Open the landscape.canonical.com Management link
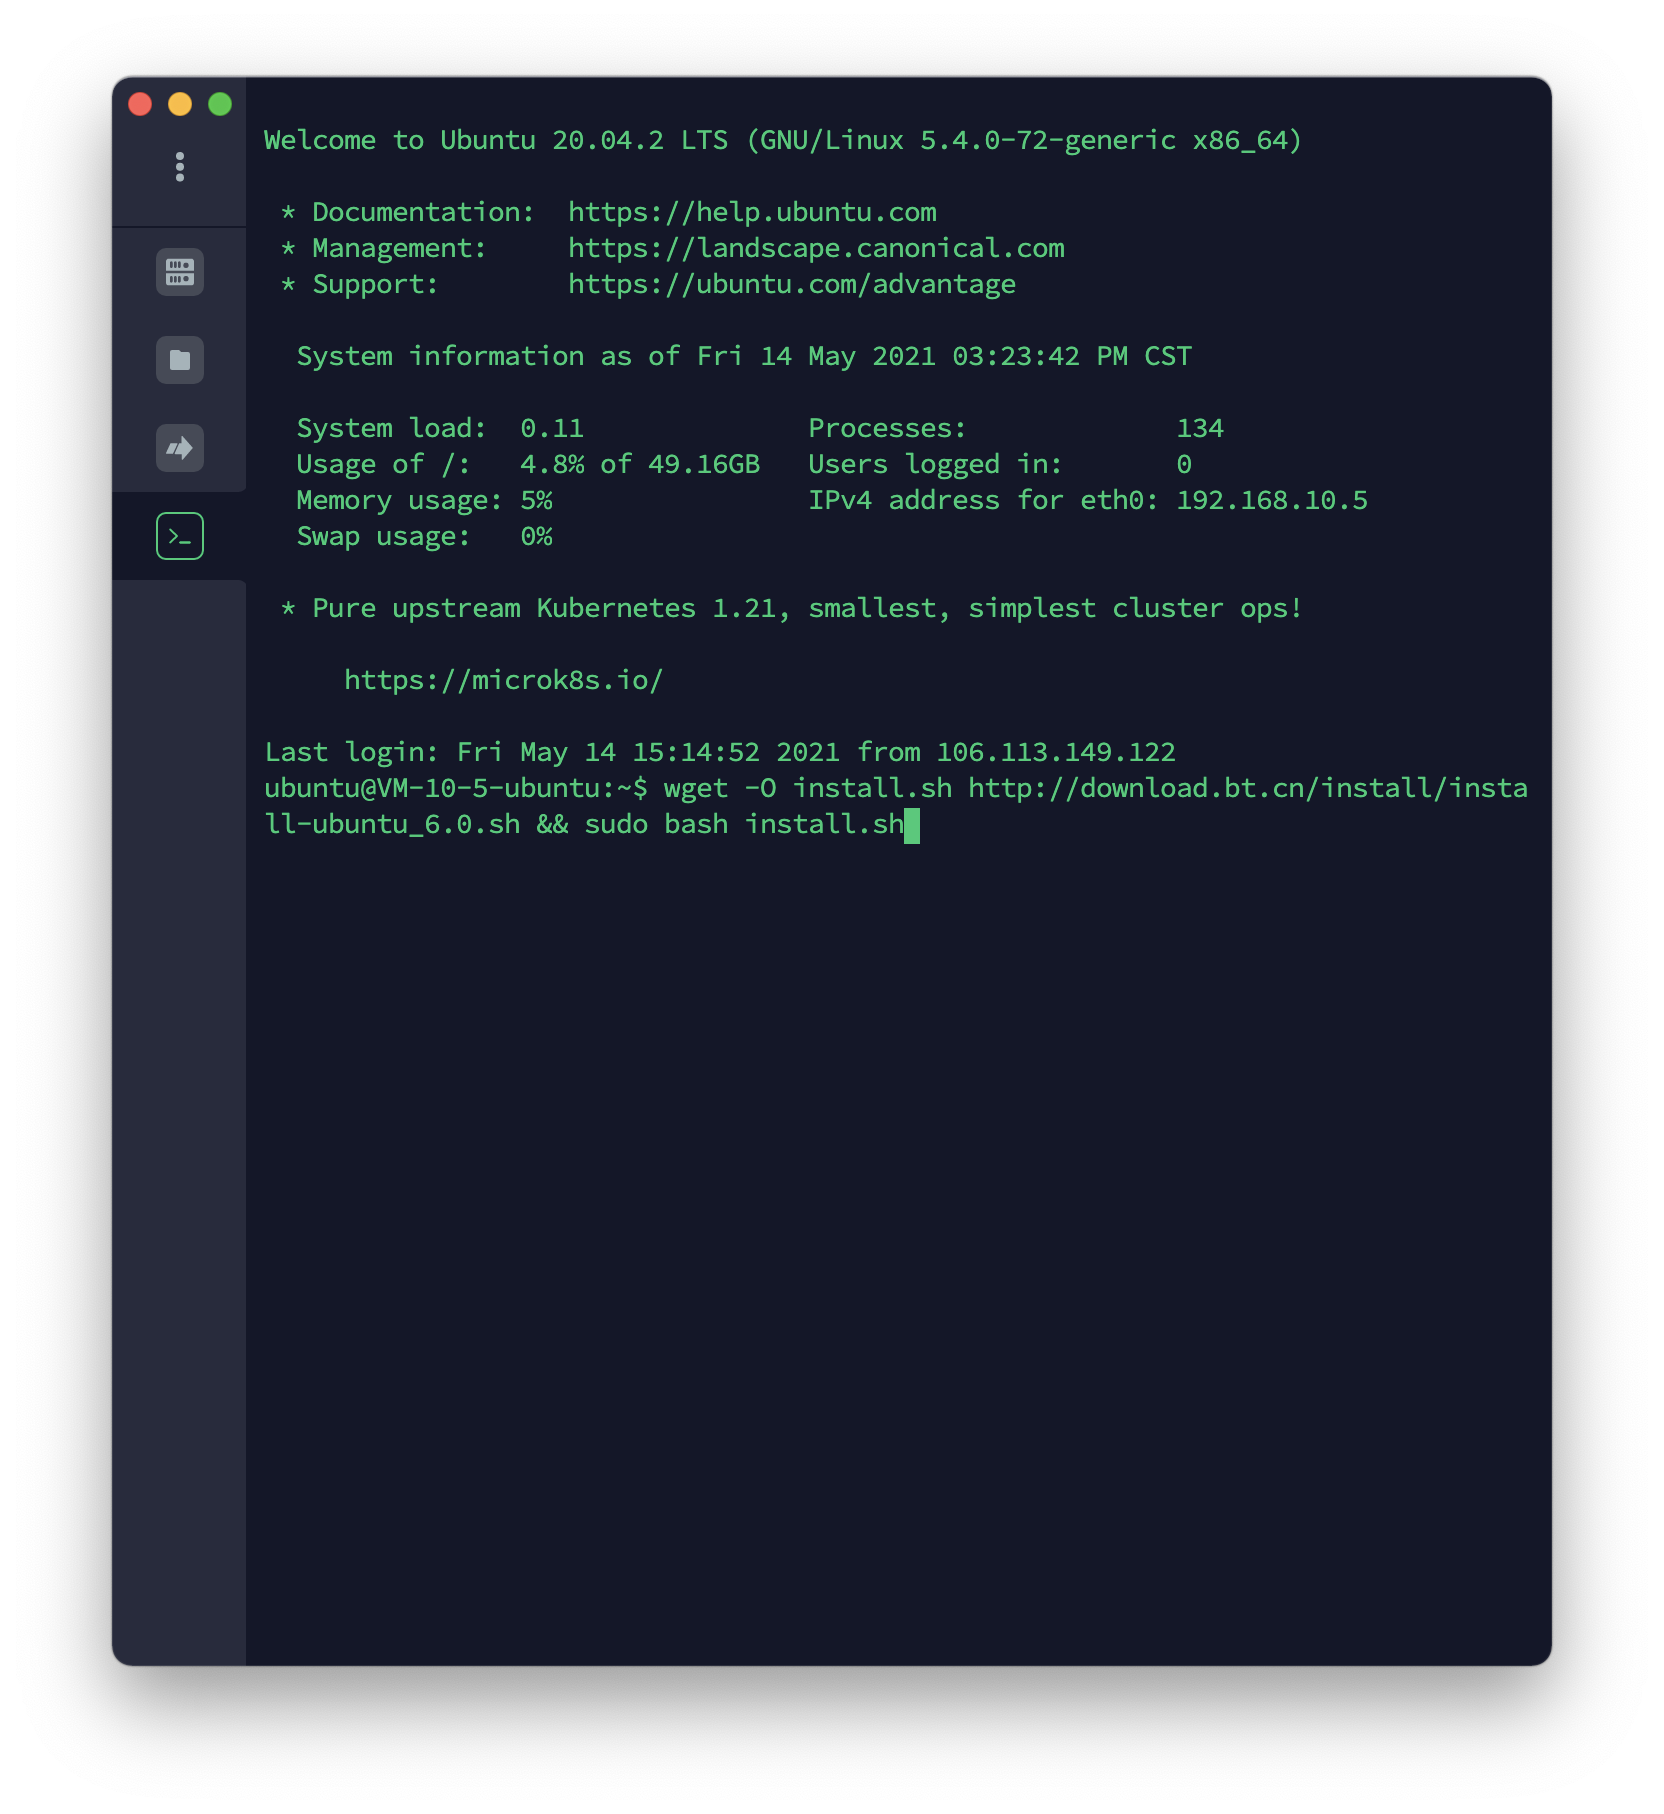The height and width of the screenshot is (1814, 1664). (816, 247)
